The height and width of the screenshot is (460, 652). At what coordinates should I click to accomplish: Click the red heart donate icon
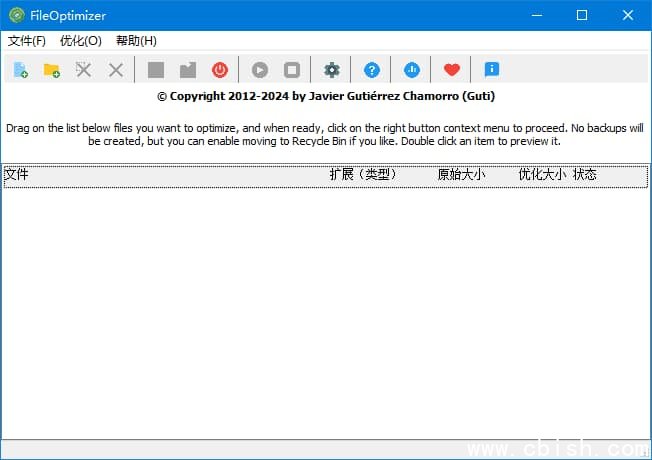tap(452, 70)
